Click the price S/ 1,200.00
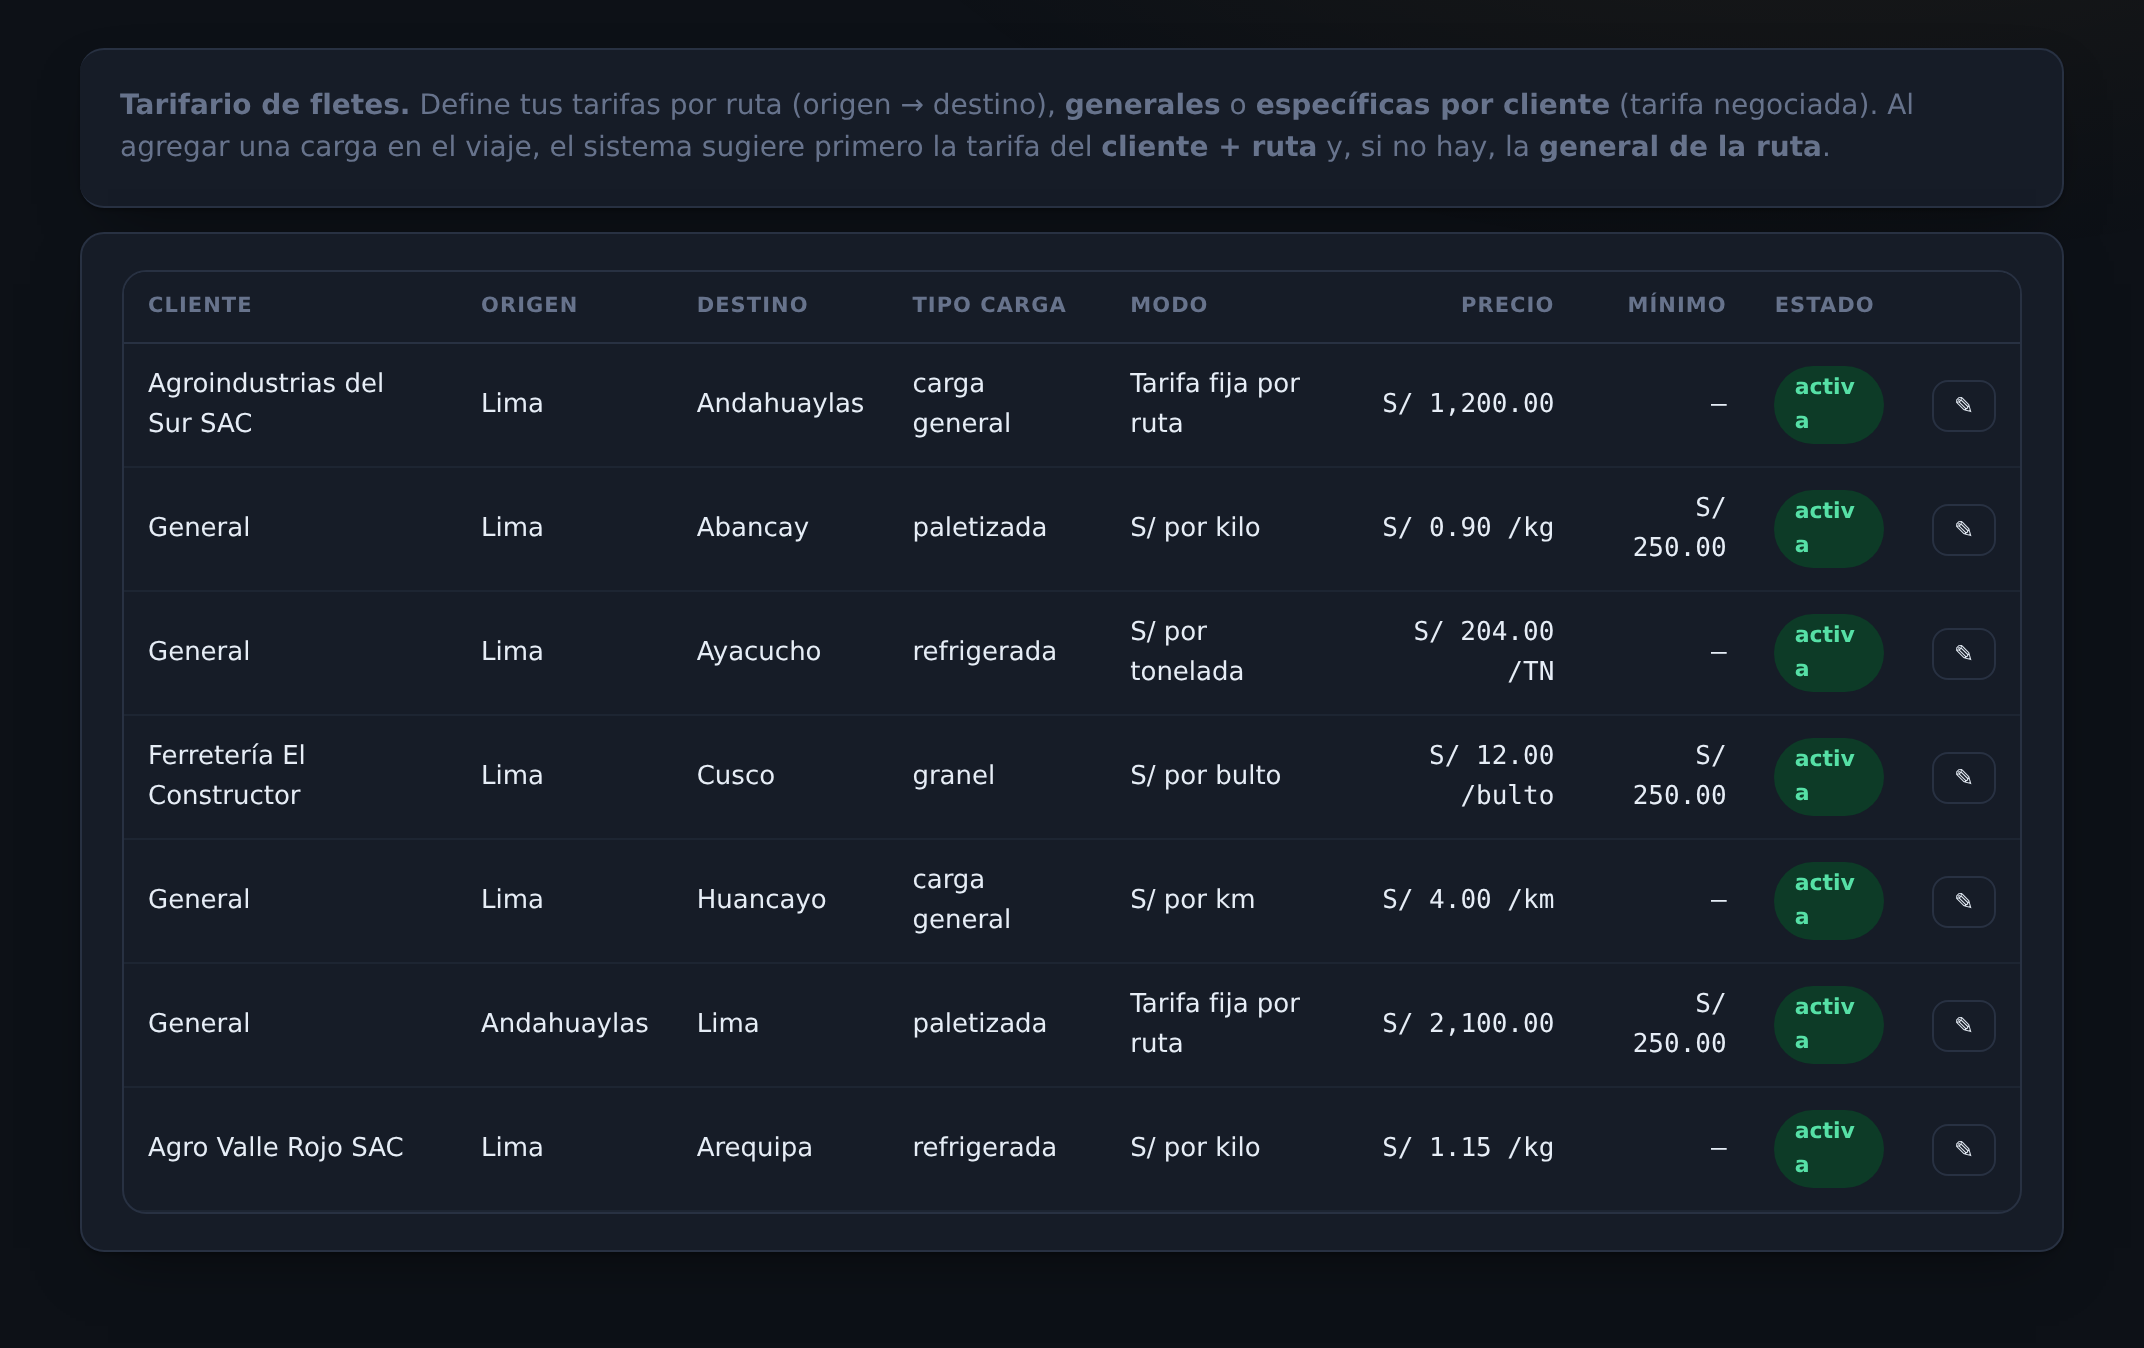This screenshot has width=2144, height=1348. (1468, 403)
